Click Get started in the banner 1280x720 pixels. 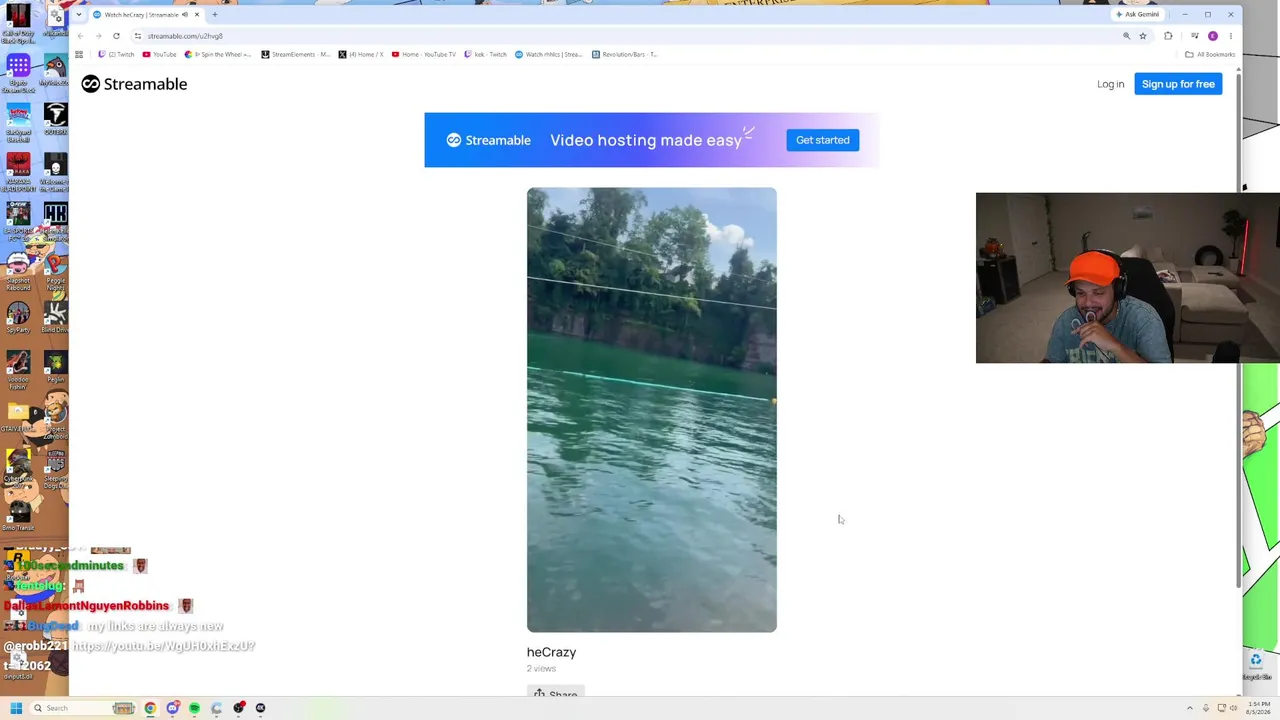click(822, 140)
